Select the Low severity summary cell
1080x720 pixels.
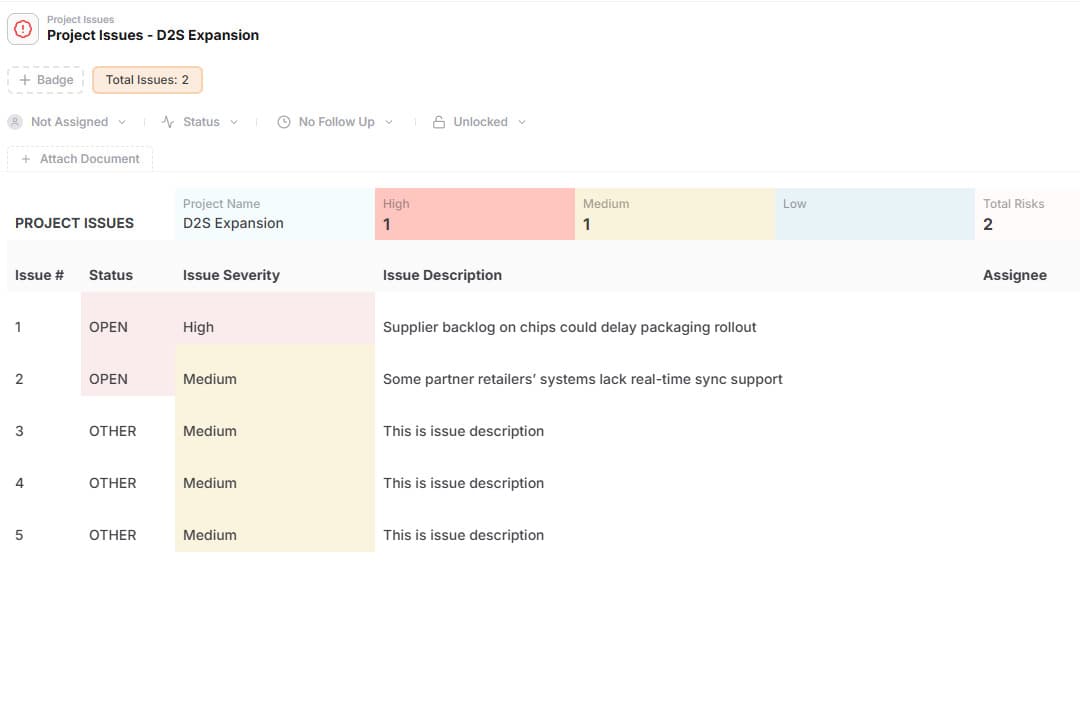coord(875,214)
